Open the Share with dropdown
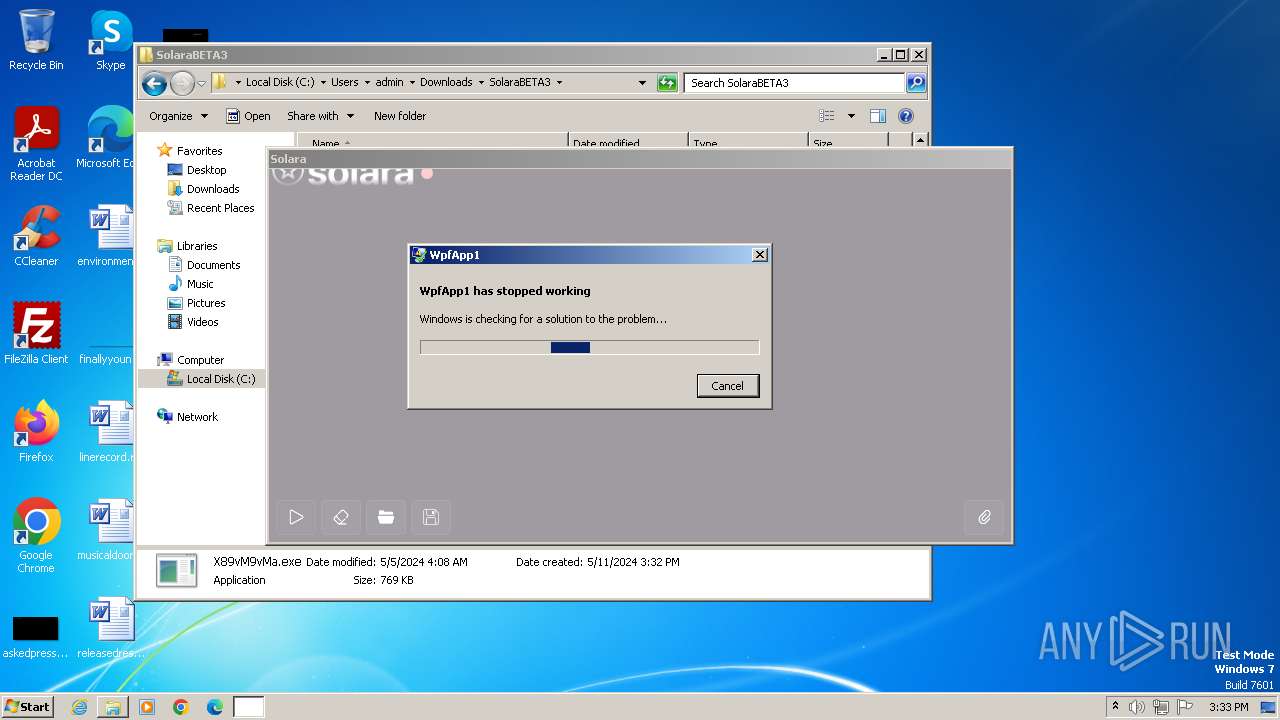The height and width of the screenshot is (720, 1280). coord(320,116)
